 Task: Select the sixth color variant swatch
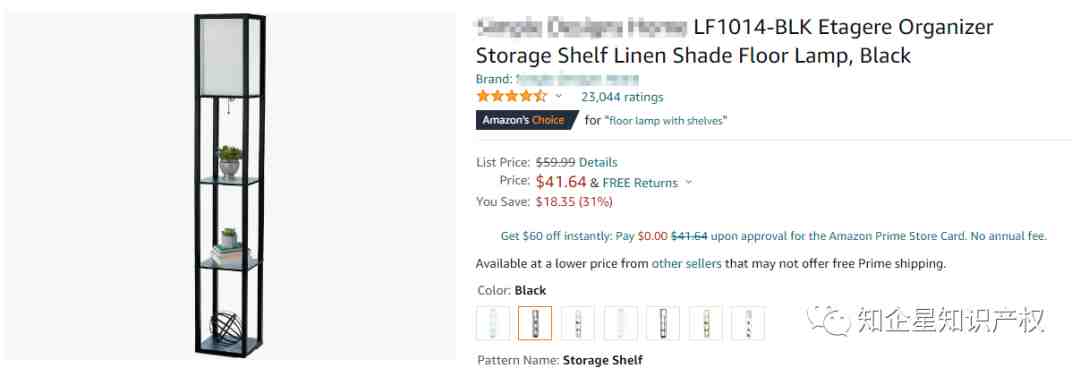click(705, 323)
